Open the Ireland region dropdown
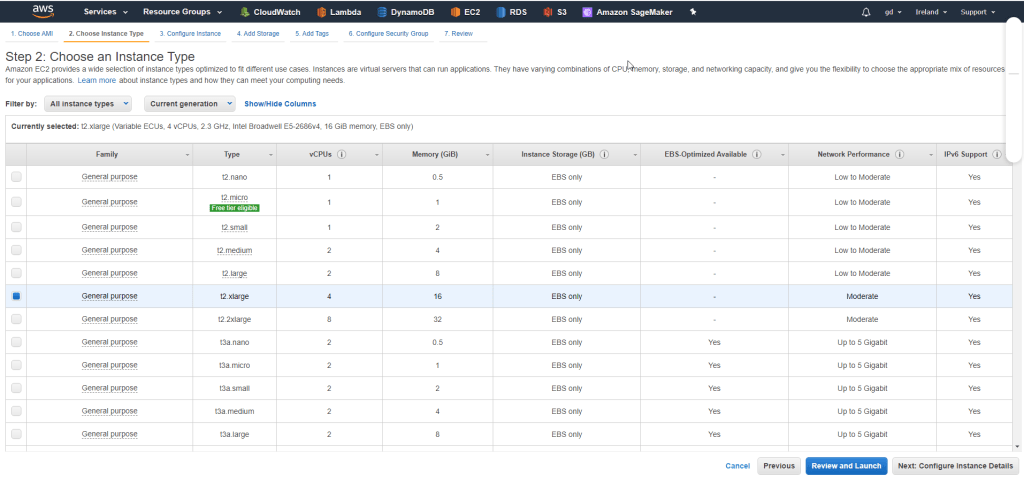The height and width of the screenshot is (484, 1024). (x=932, y=12)
